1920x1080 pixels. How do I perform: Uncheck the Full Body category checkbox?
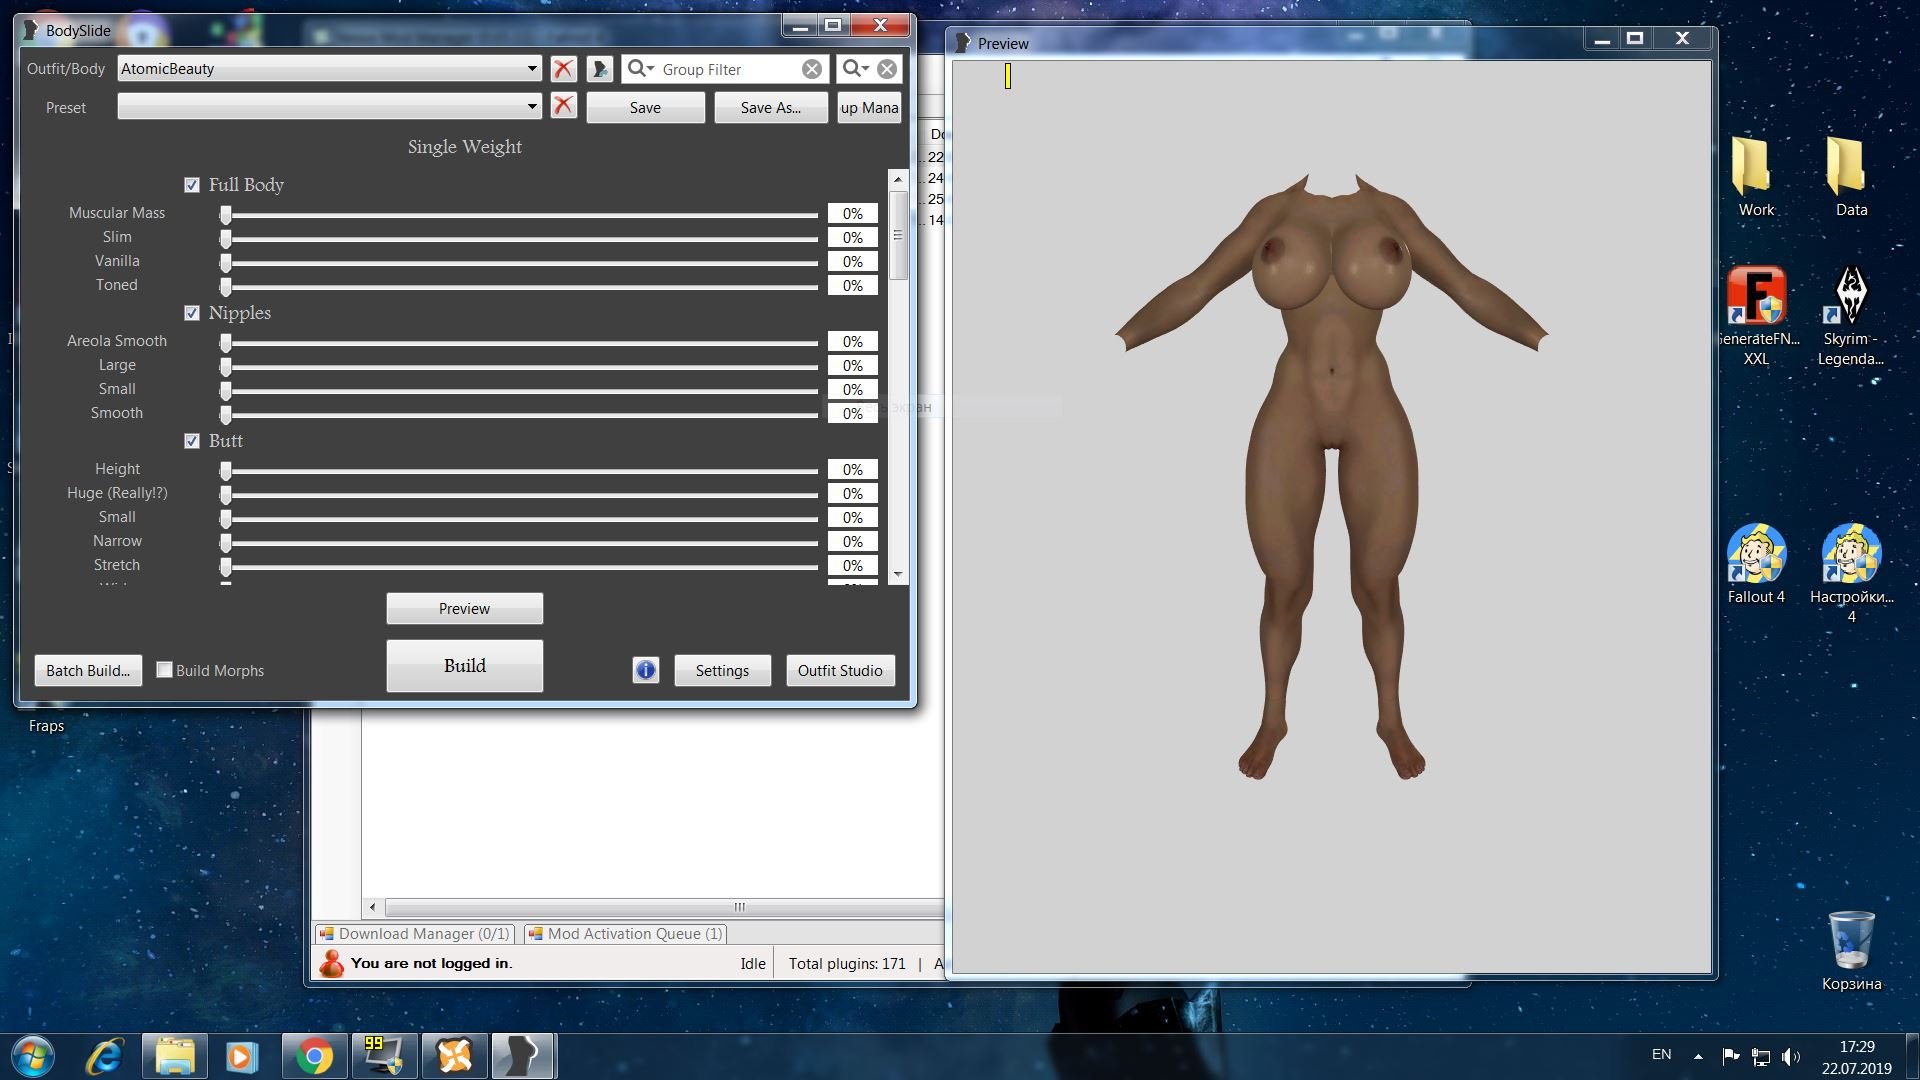192,185
